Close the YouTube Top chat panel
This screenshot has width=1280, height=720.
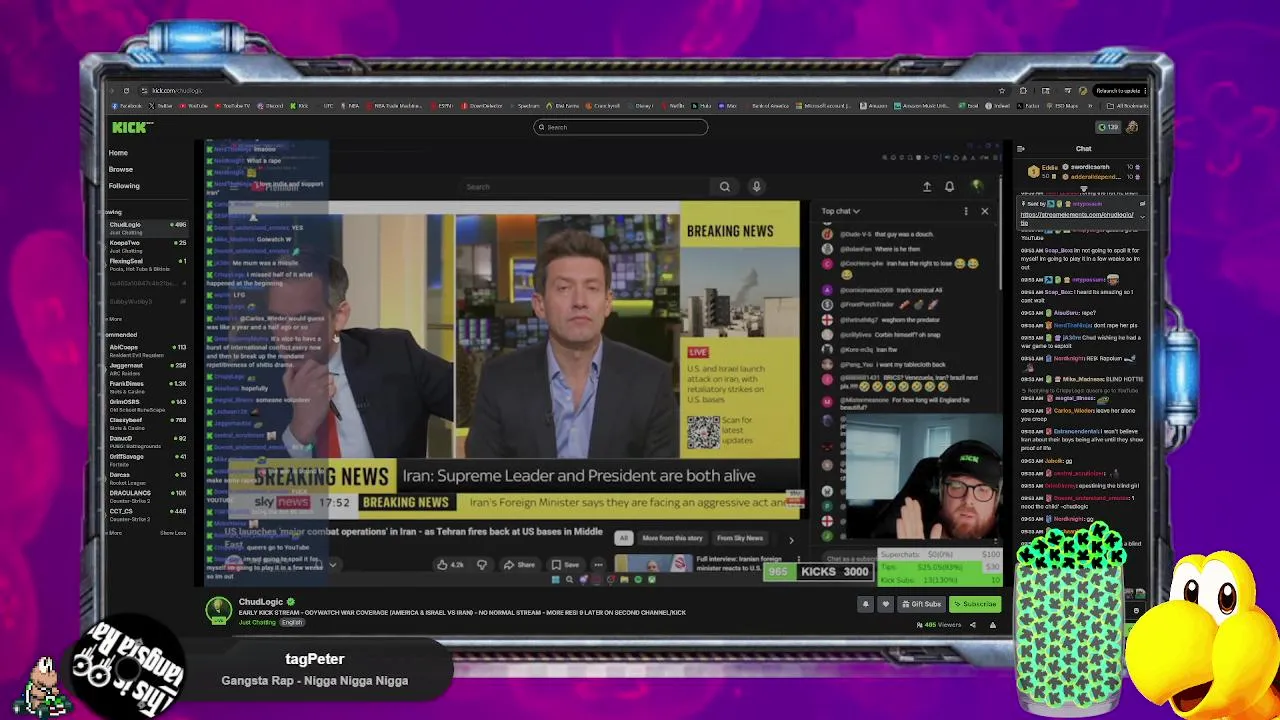point(984,211)
